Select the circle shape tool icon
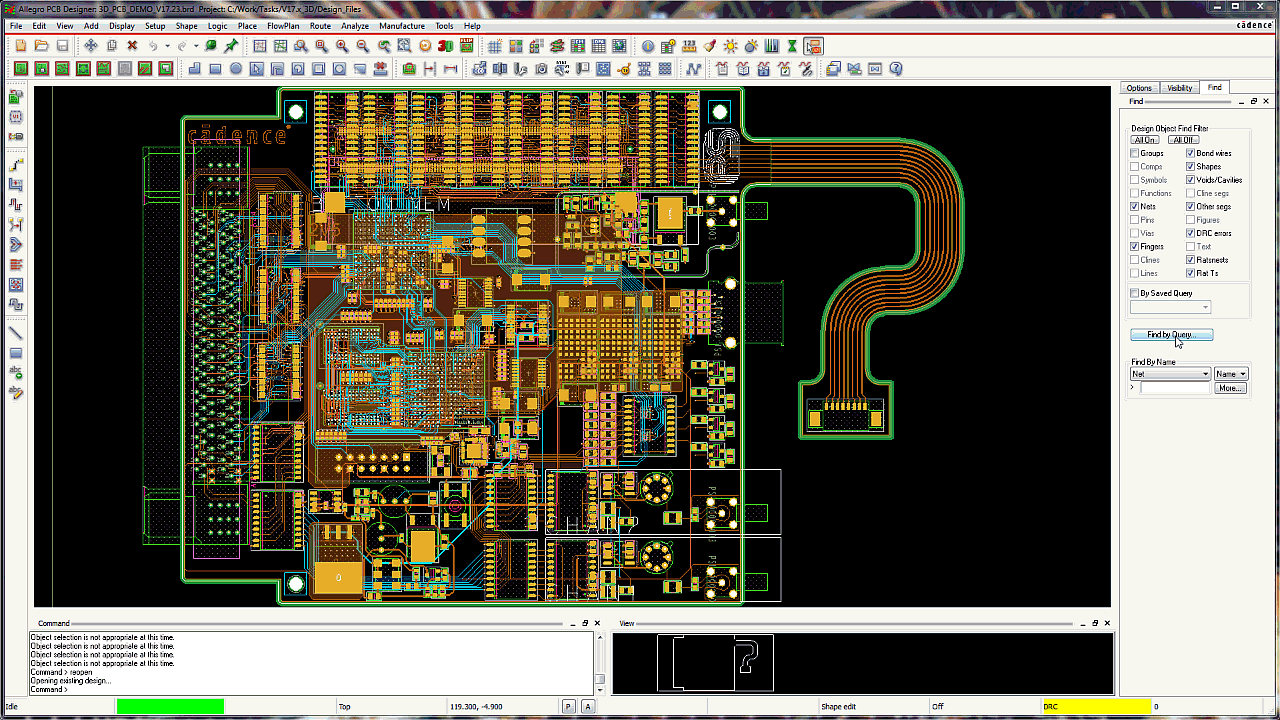Screen dimensions: 1280x720 236,69
